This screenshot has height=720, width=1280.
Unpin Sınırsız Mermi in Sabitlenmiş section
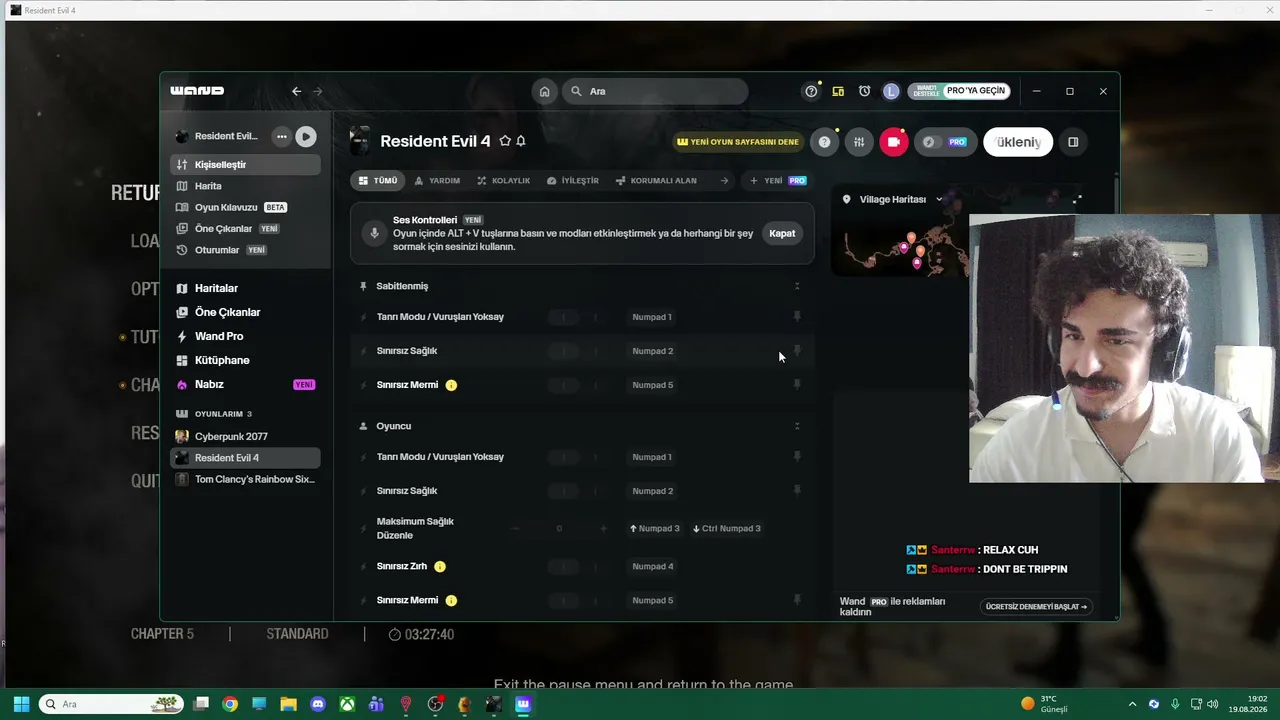click(x=797, y=385)
